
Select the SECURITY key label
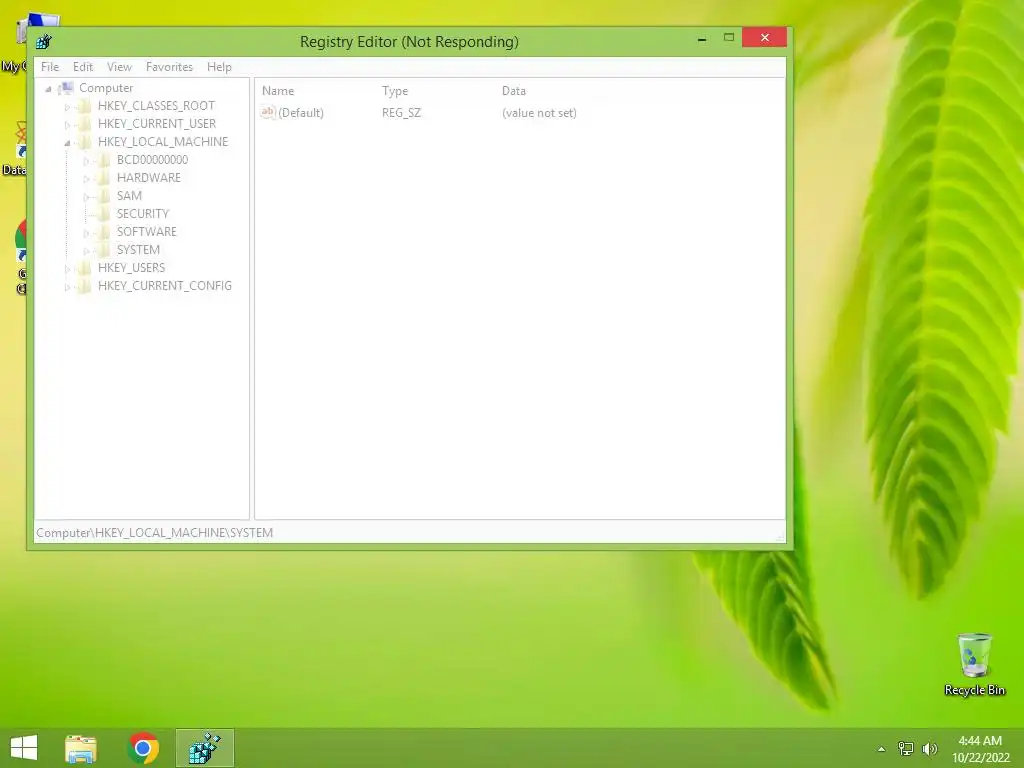pyautogui.click(x=143, y=214)
